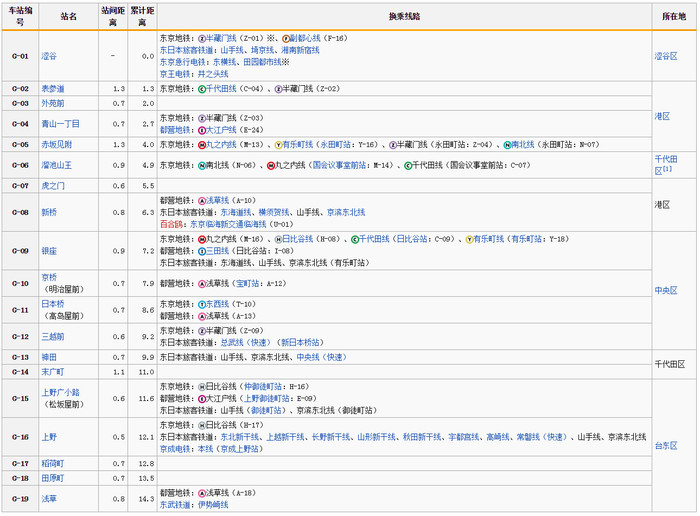
Task: Open the red 百合鸥 link
Action: [x=171, y=225]
